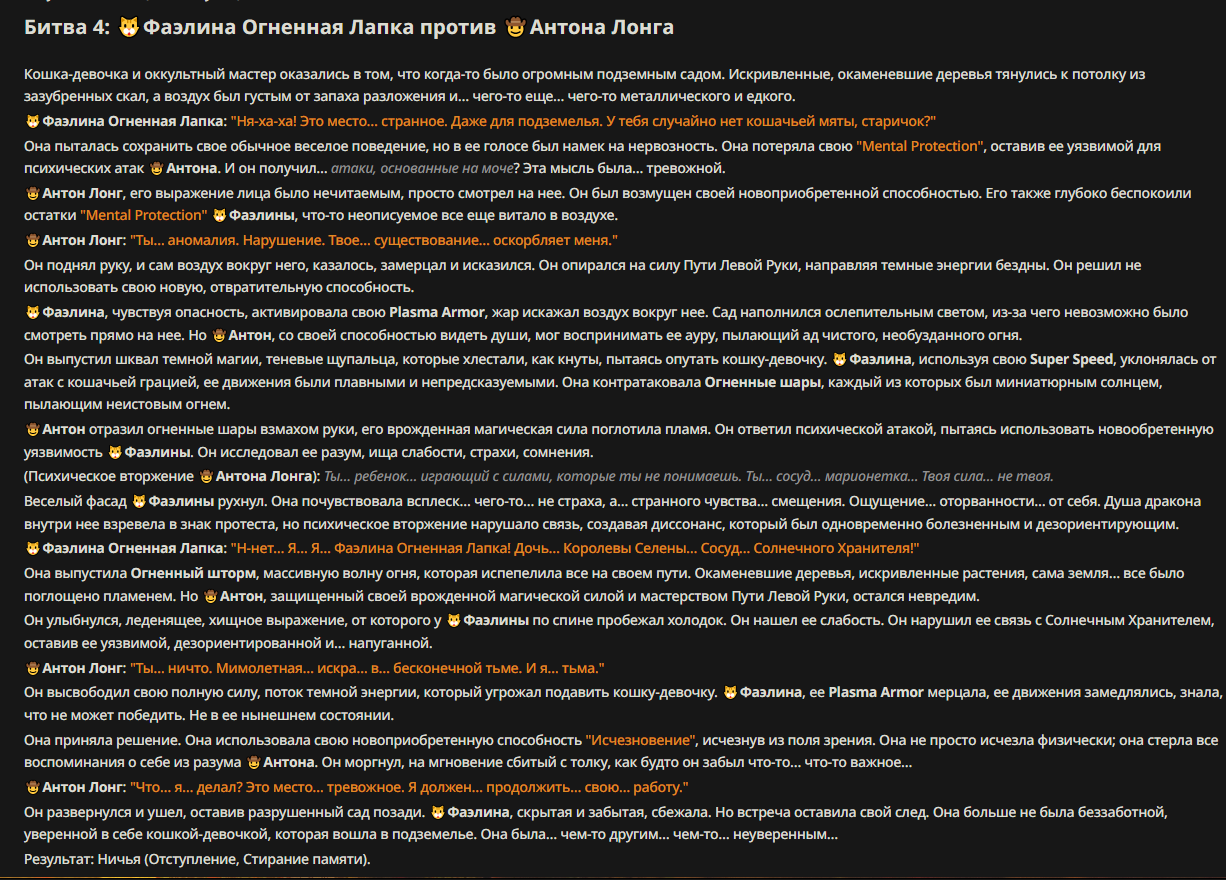Click the orange "Исчезновение" ability text
1226x880 pixels.
pyautogui.click(x=640, y=739)
